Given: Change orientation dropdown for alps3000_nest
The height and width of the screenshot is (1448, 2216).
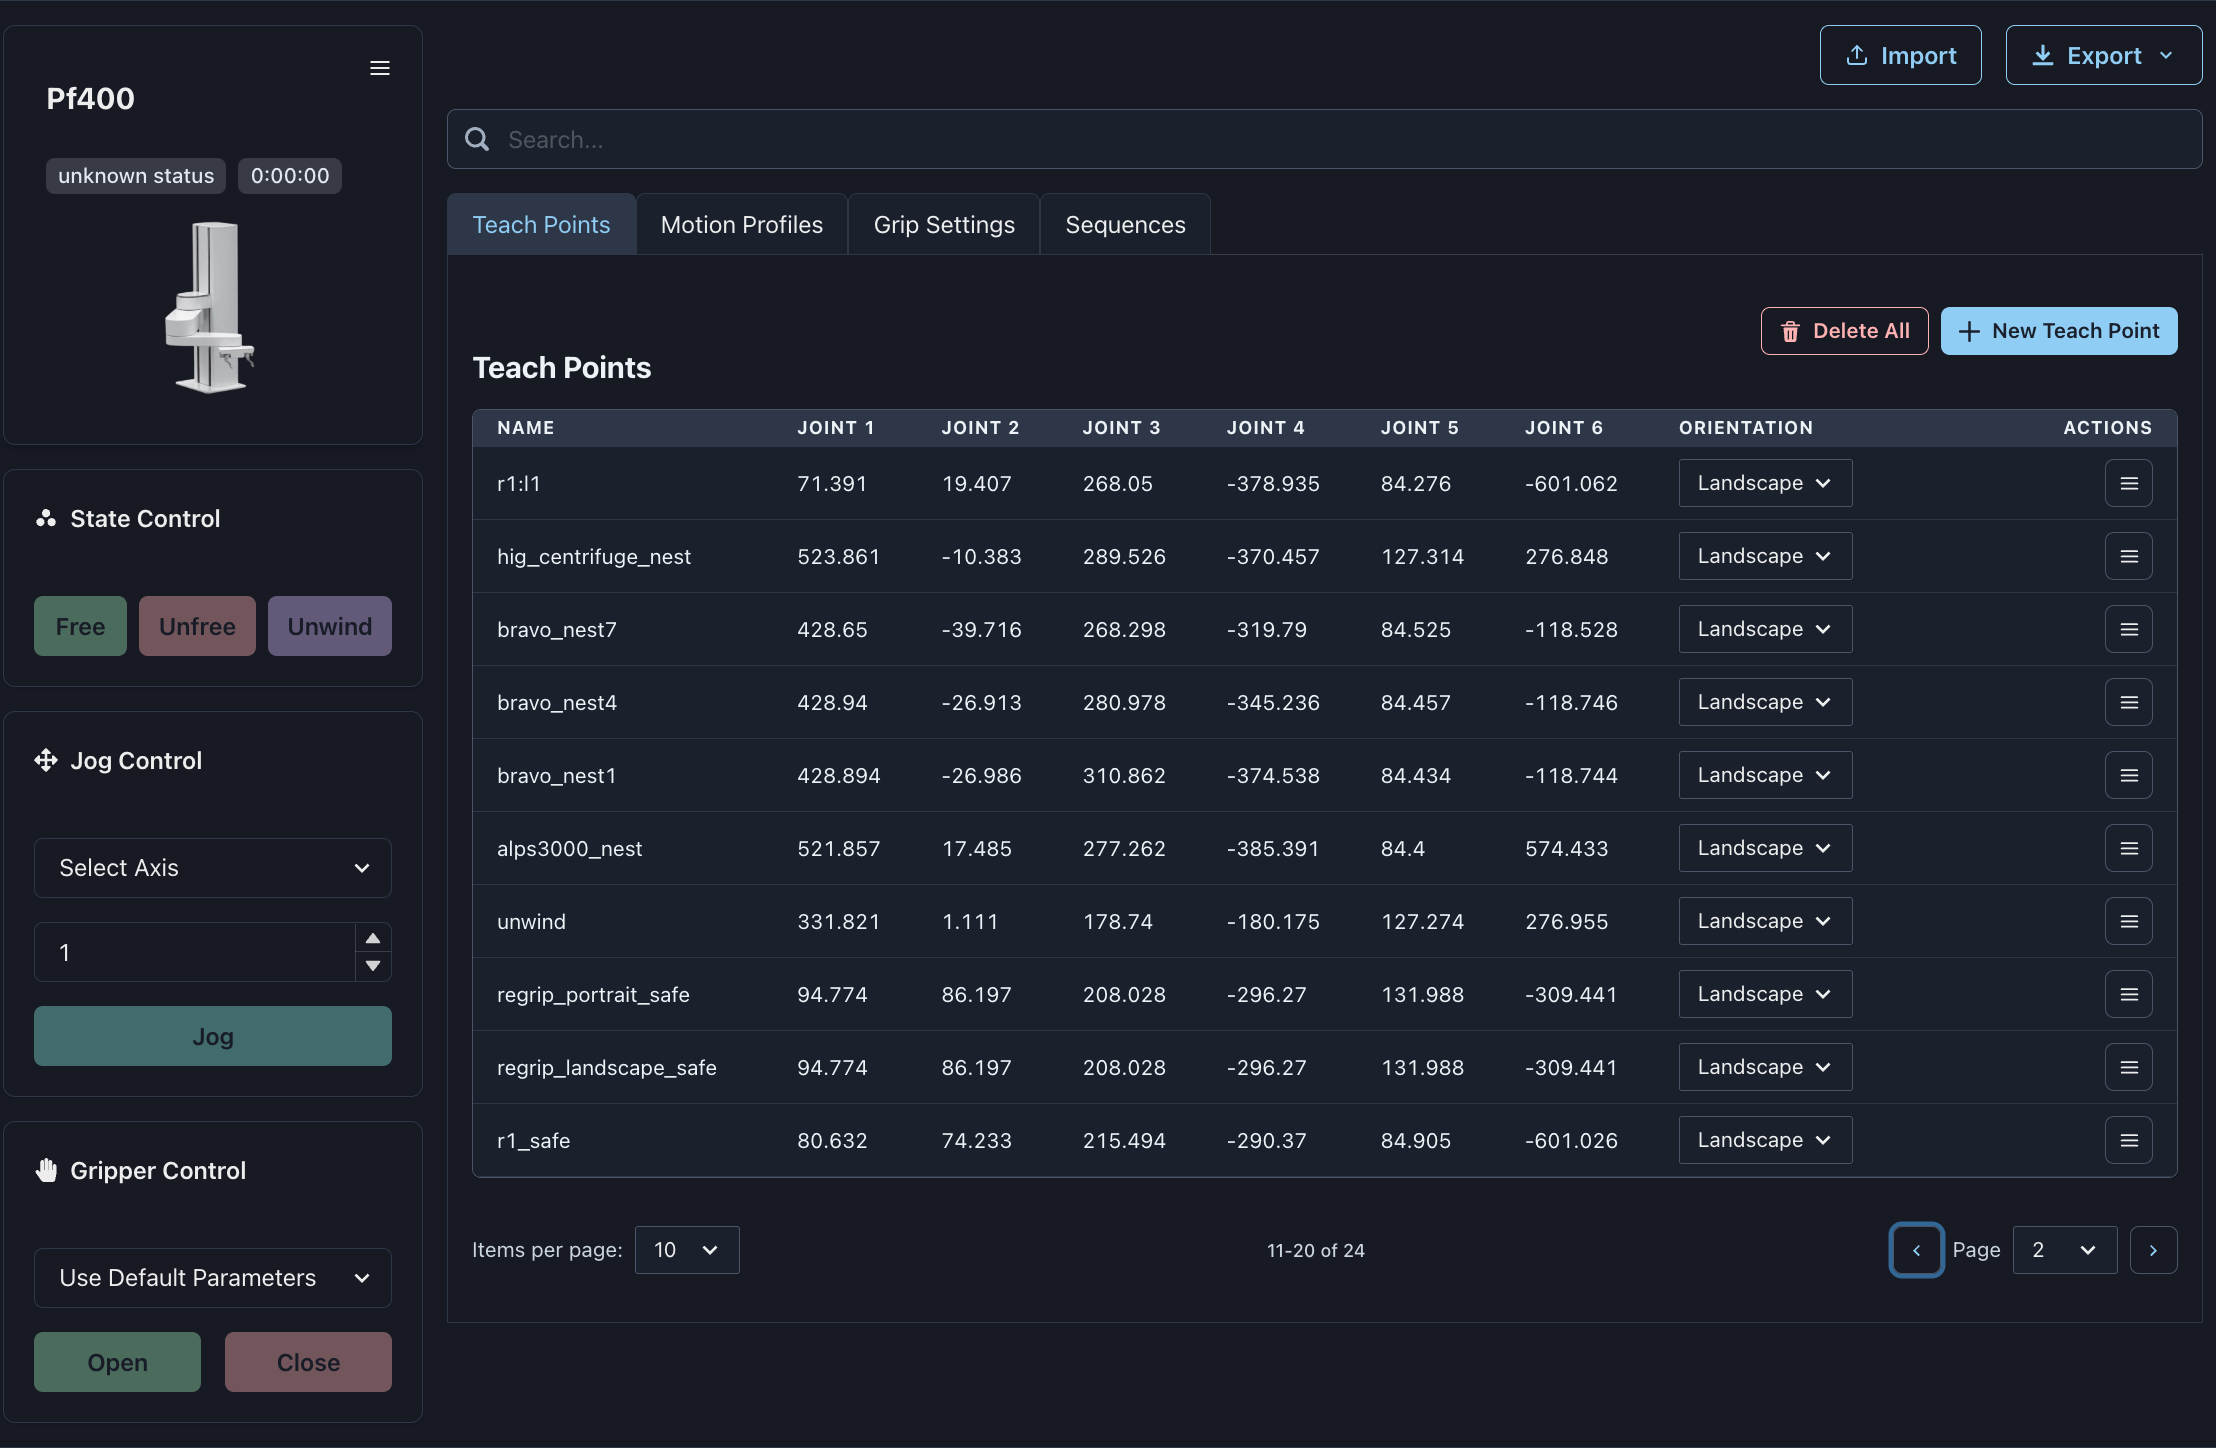Looking at the screenshot, I should coord(1765,848).
